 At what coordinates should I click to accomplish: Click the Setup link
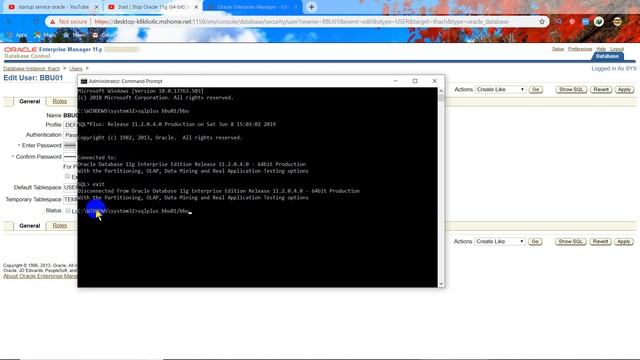[558, 49]
